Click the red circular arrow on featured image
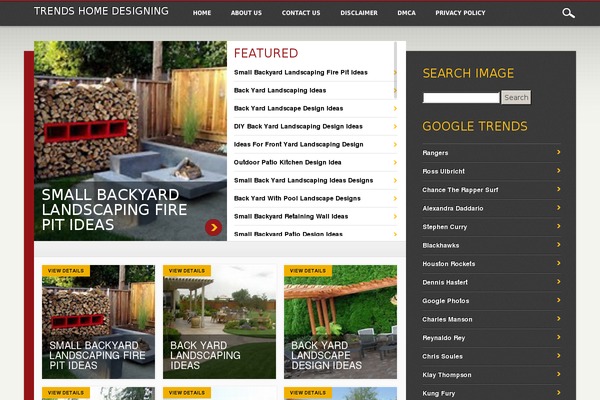Image resolution: width=600 pixels, height=400 pixels. pyautogui.click(x=214, y=228)
